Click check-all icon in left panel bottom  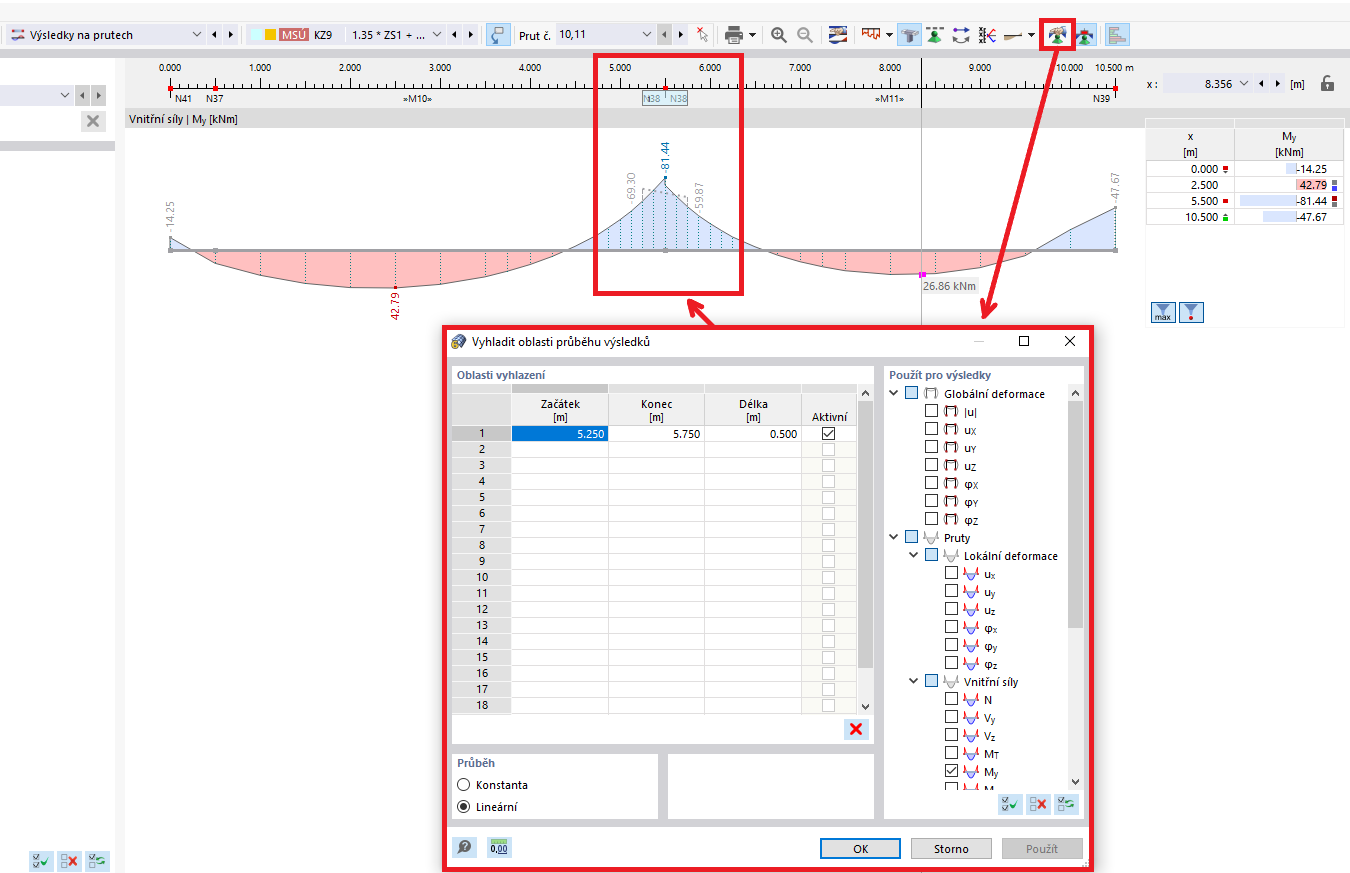(x=41, y=860)
